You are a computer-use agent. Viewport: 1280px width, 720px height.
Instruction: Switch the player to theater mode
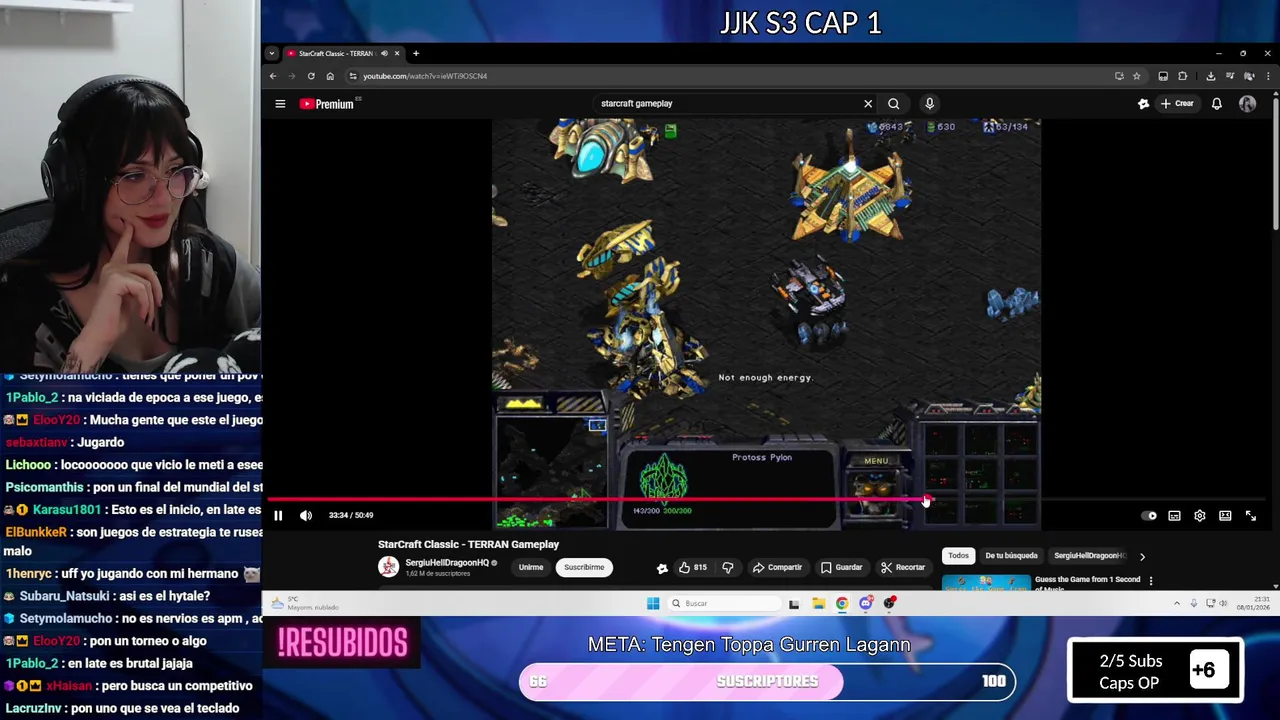coord(1225,516)
